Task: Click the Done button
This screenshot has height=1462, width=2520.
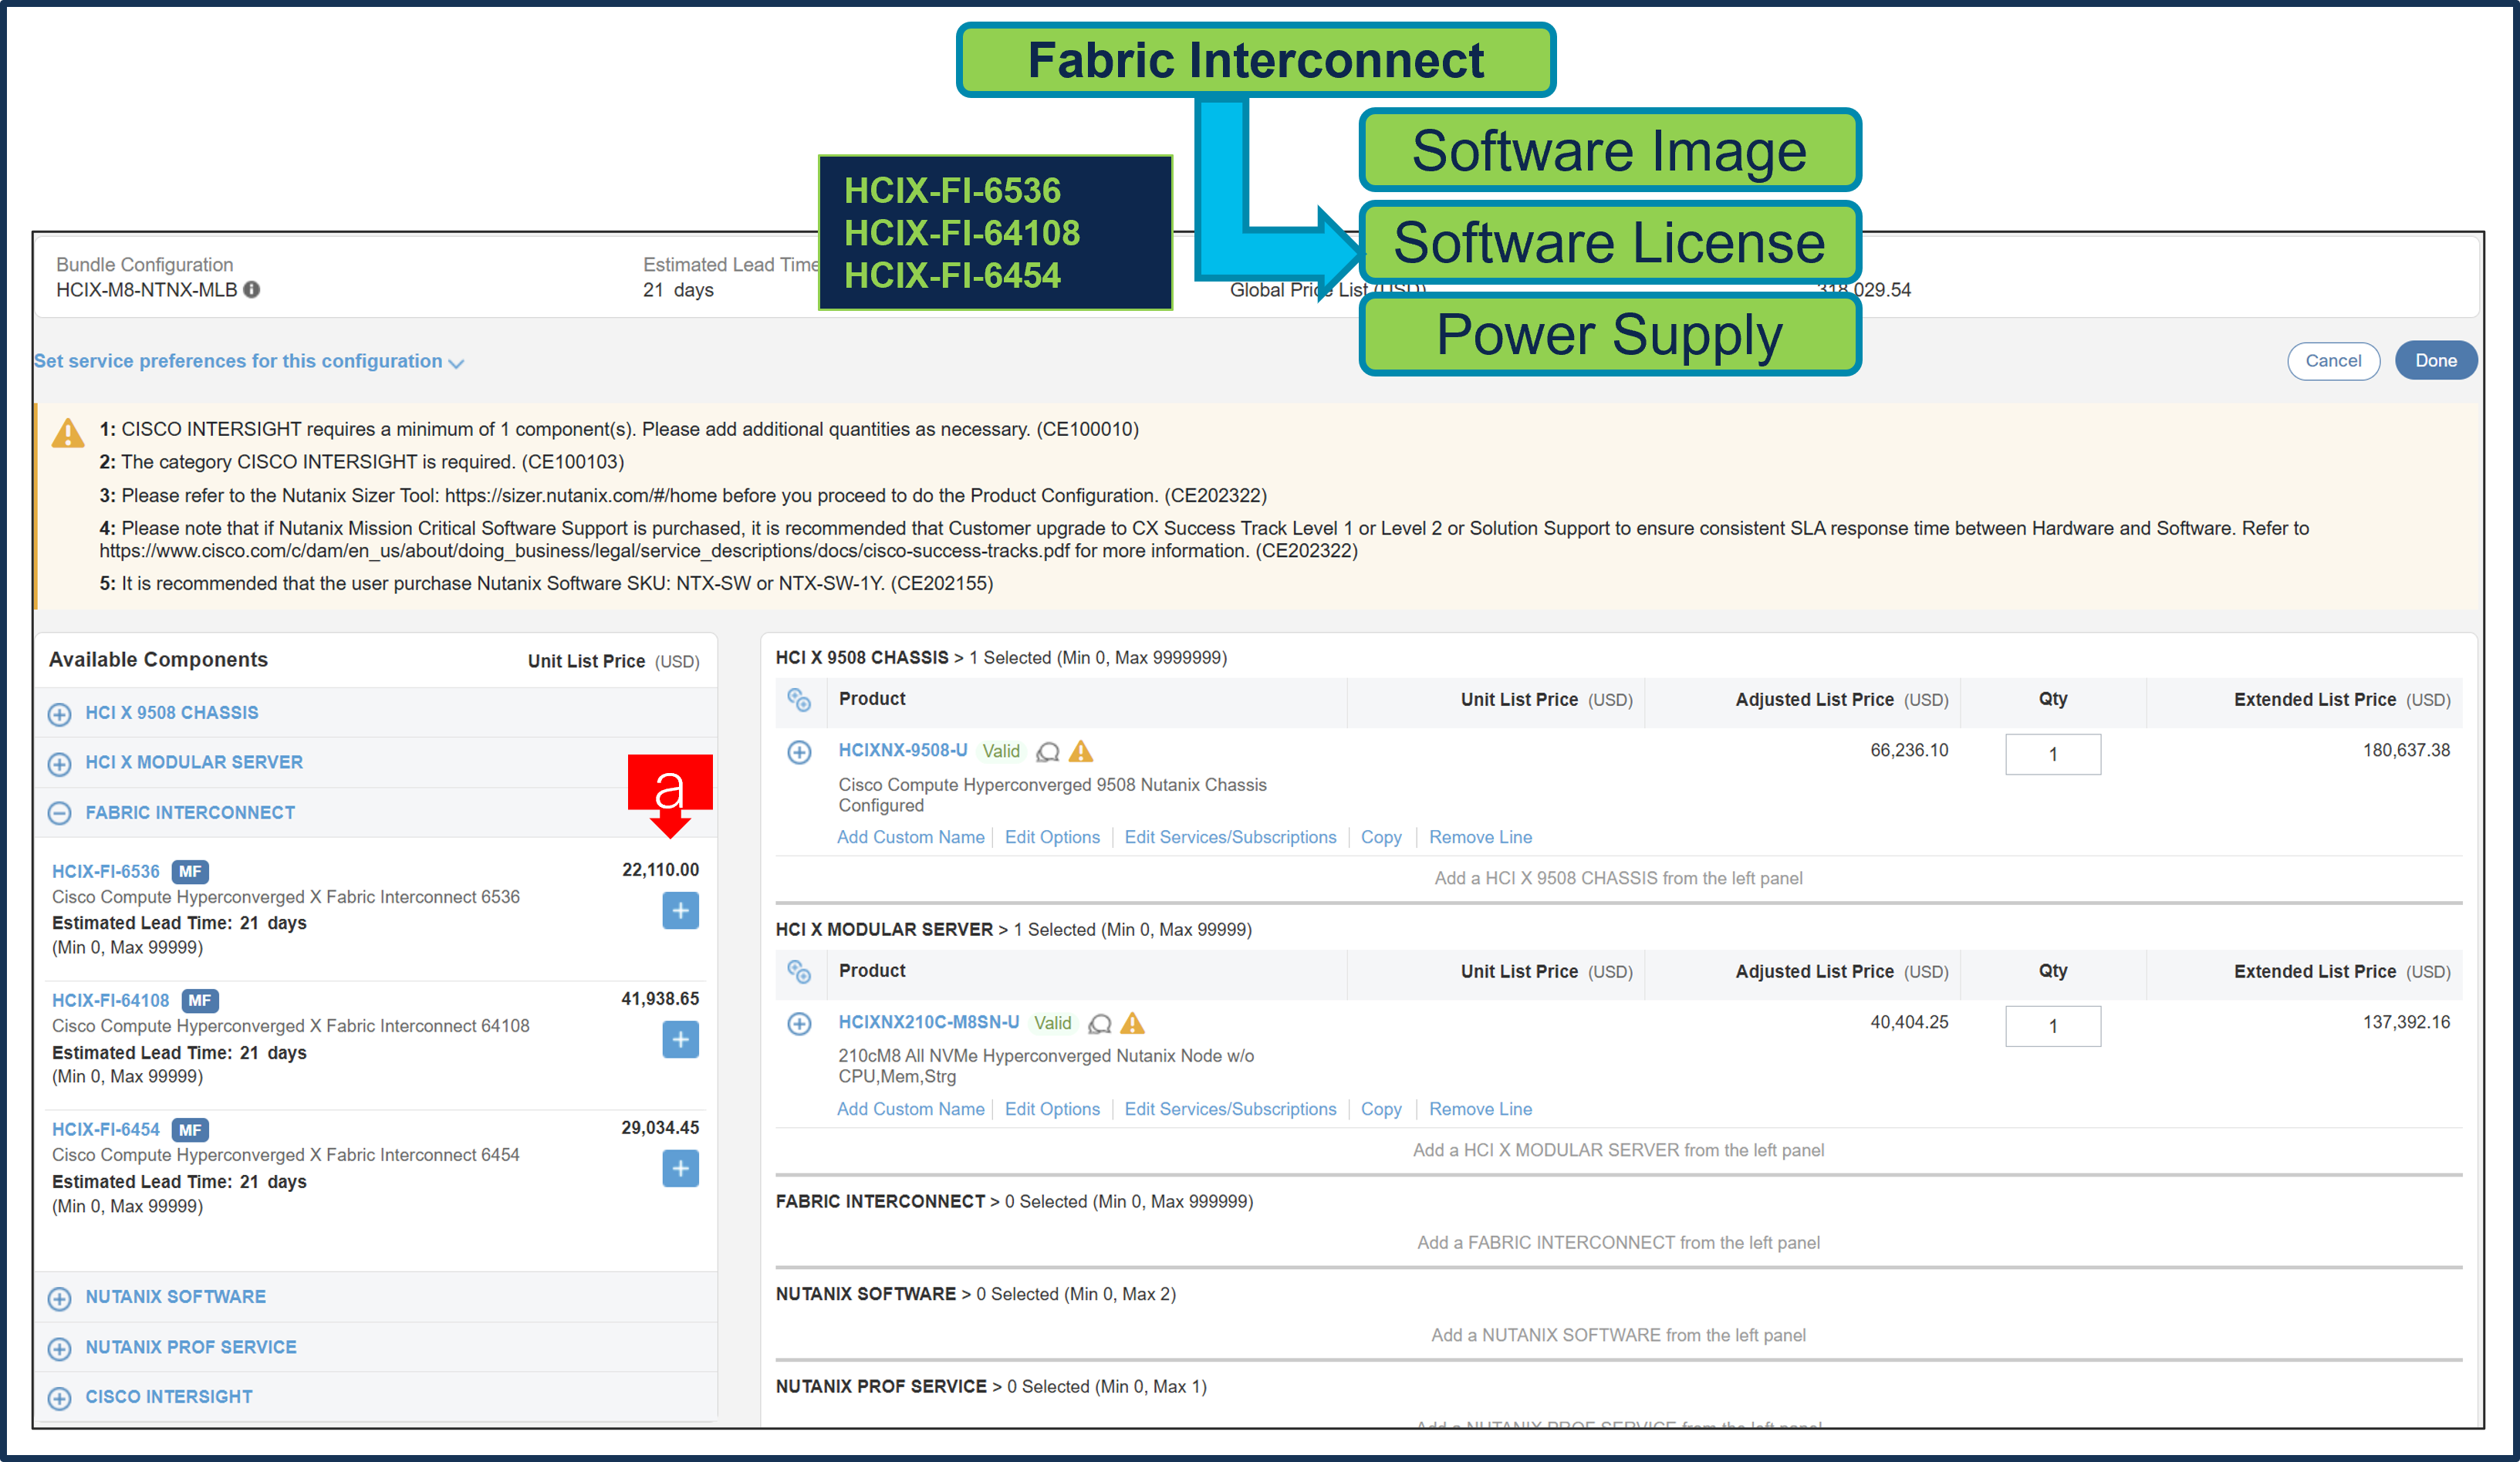Action: (x=2436, y=361)
